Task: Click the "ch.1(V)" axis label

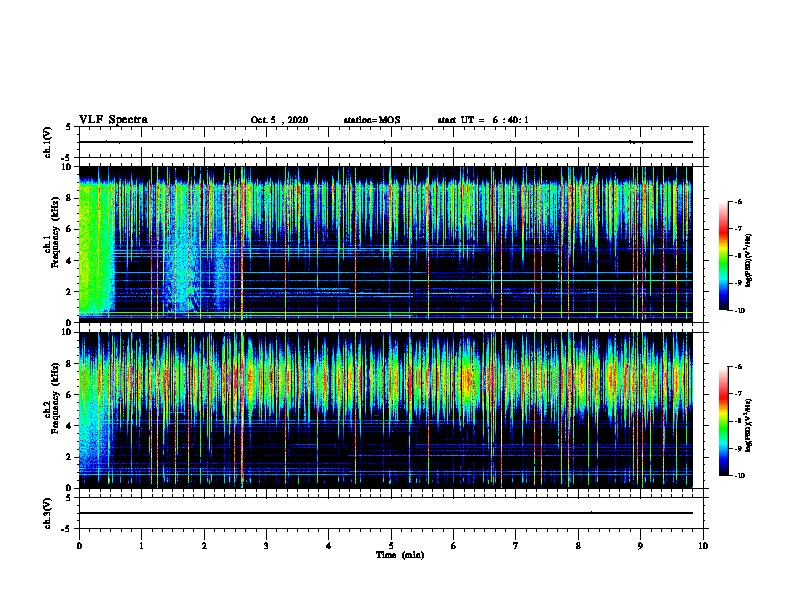Action: point(48,142)
